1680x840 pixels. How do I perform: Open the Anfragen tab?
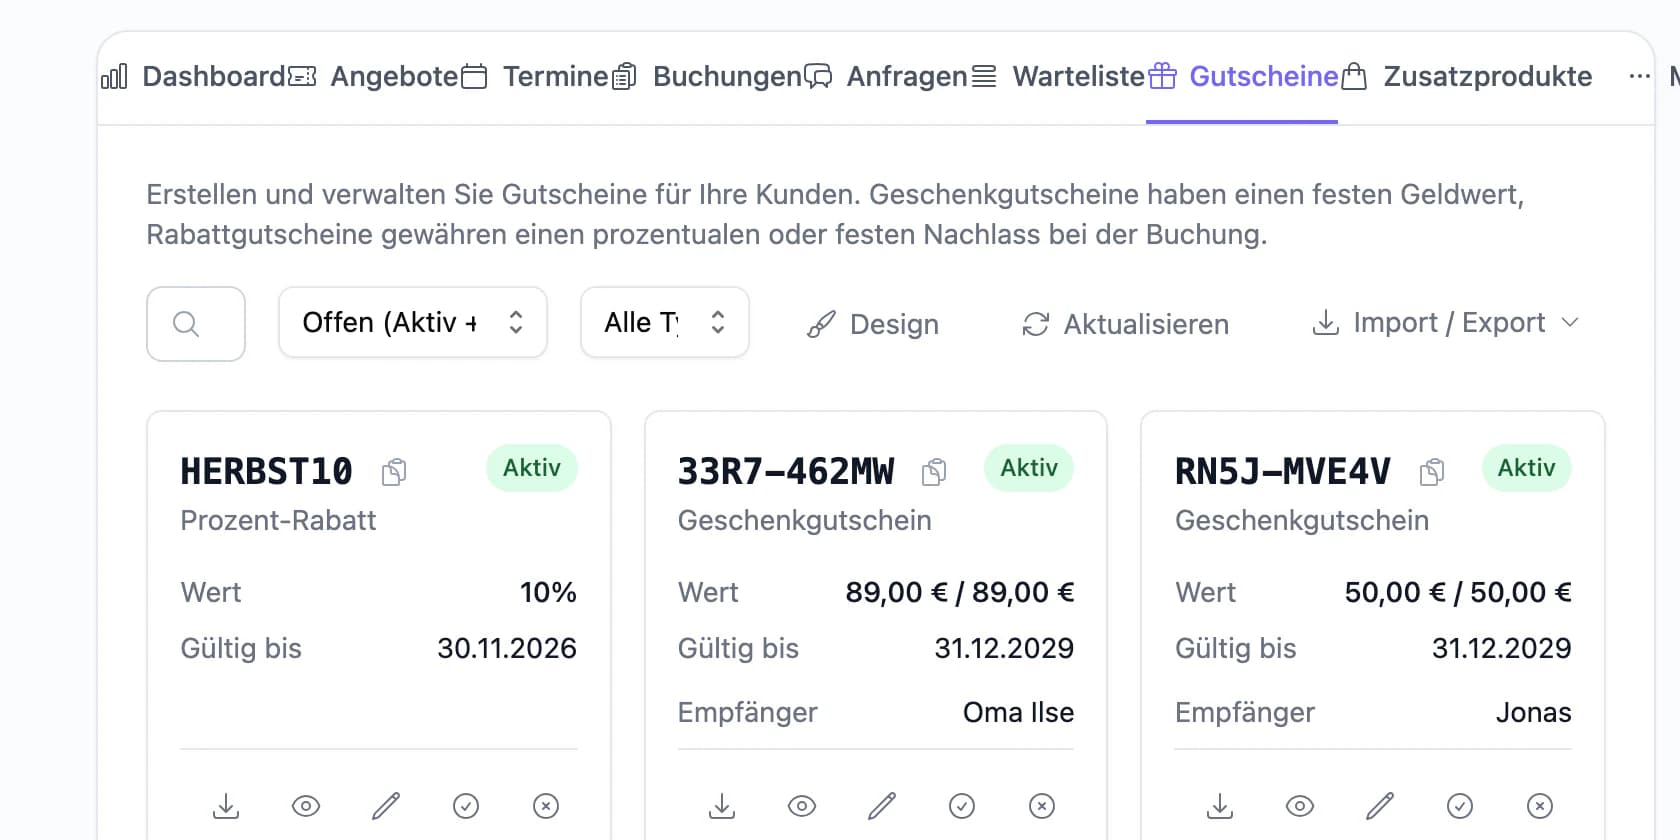tap(887, 76)
